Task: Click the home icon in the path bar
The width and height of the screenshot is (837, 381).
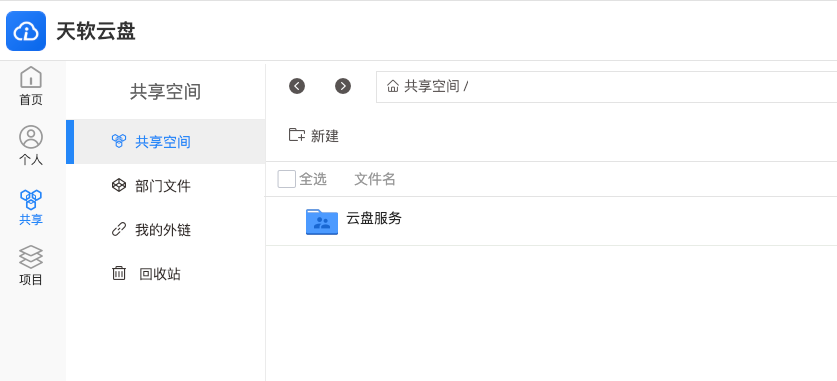Action: pos(393,86)
